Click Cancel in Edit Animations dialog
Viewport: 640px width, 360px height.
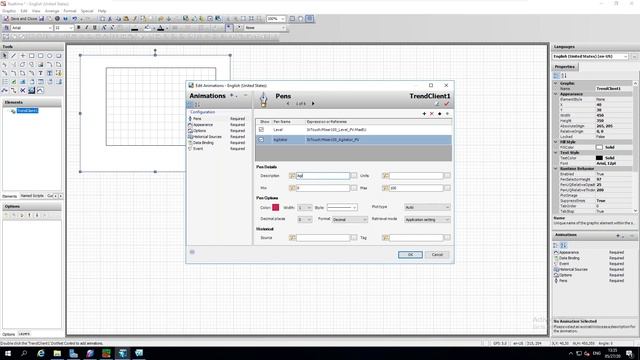pyautogui.click(x=437, y=255)
